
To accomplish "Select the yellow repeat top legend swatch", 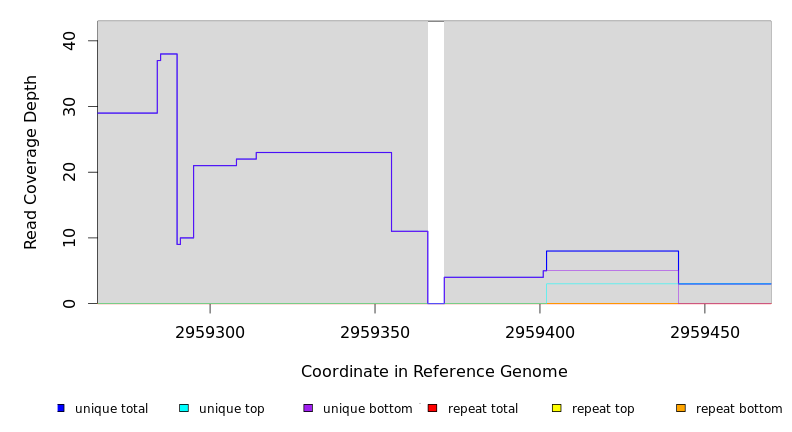I will tap(556, 408).
